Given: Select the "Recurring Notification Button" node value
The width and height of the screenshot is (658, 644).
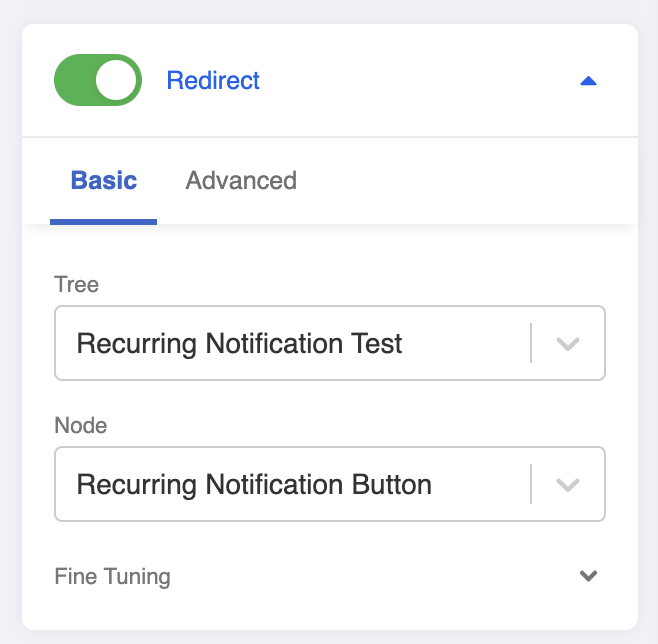Looking at the screenshot, I should tap(254, 485).
